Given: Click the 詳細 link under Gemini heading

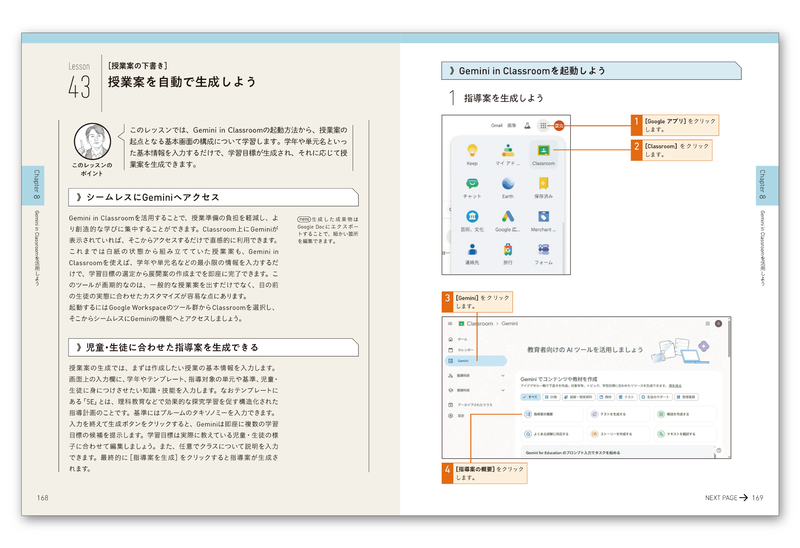Looking at the screenshot, I should click(x=675, y=386).
